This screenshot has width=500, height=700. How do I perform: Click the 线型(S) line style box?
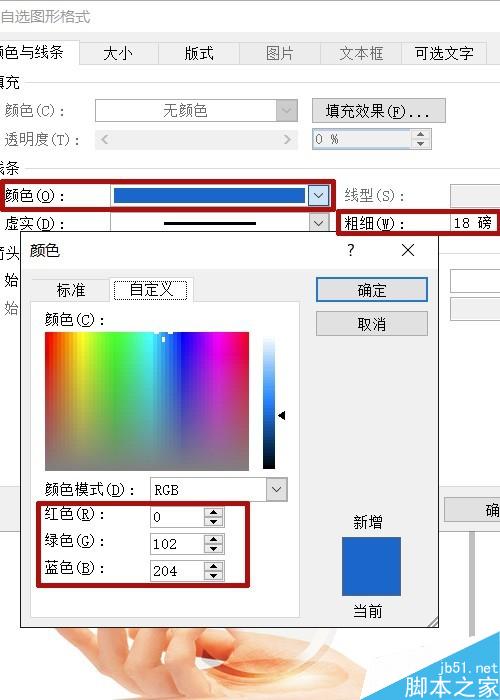point(475,196)
